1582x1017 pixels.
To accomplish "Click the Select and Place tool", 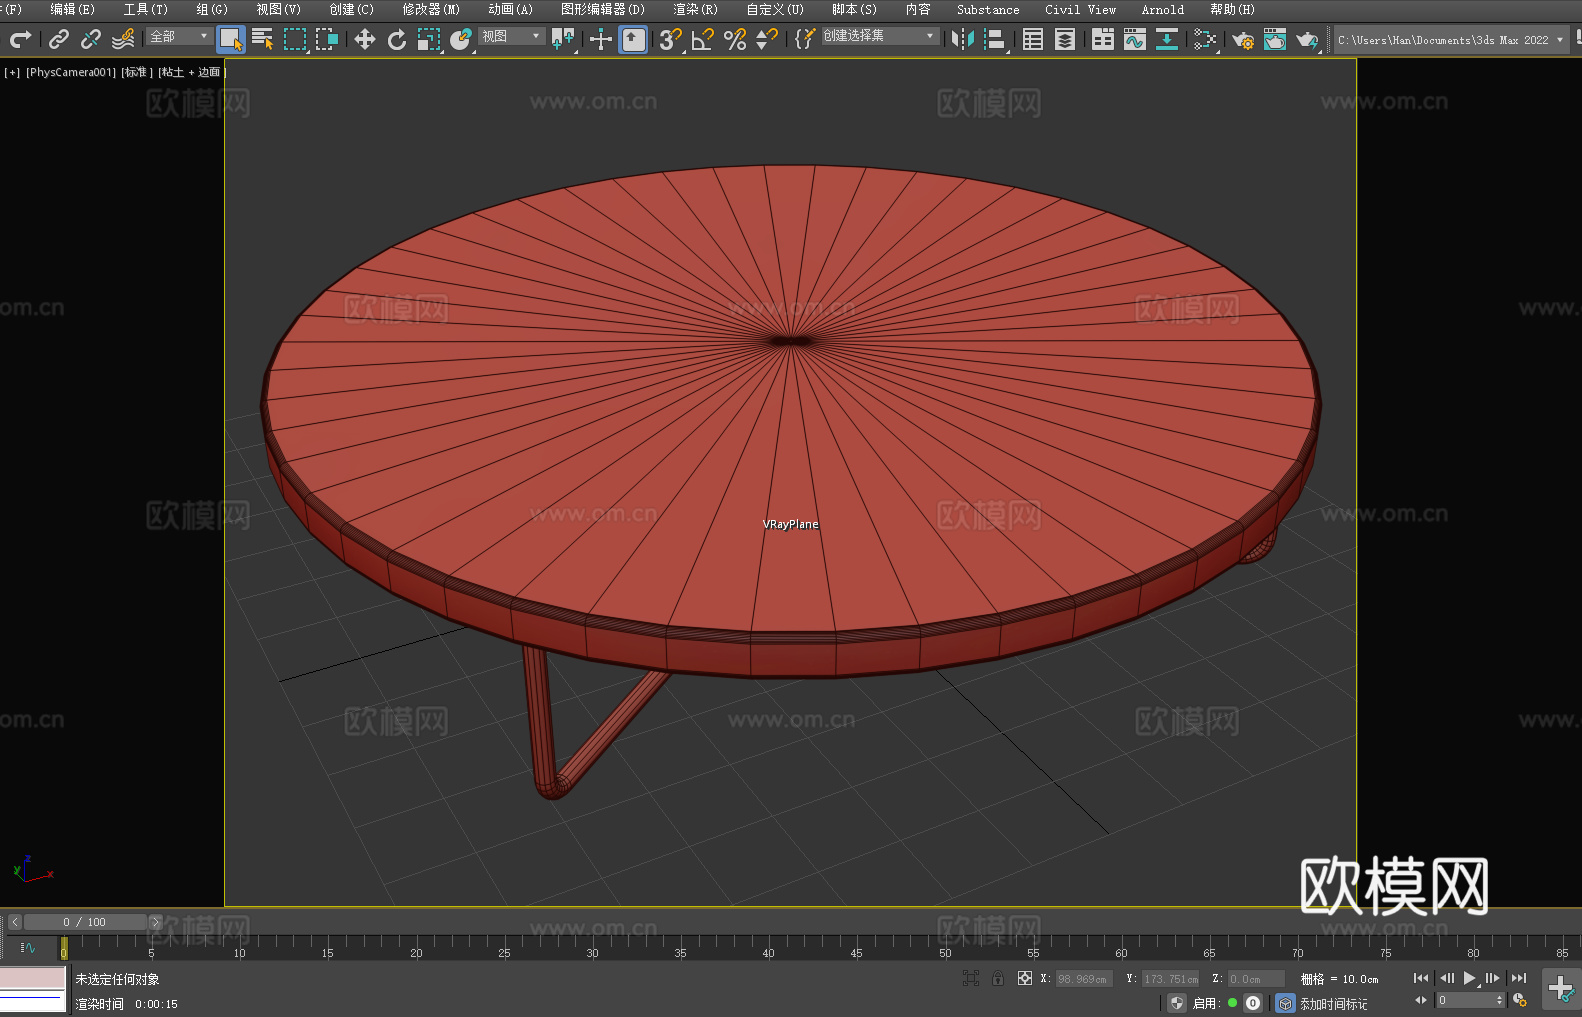I will [461, 39].
